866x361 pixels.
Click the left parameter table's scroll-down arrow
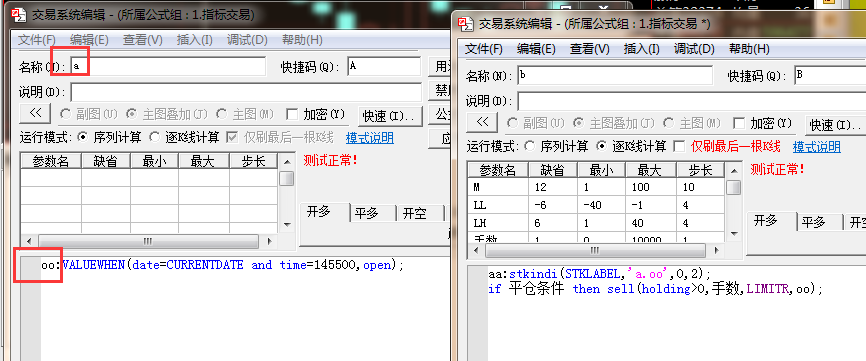[x=286, y=225]
